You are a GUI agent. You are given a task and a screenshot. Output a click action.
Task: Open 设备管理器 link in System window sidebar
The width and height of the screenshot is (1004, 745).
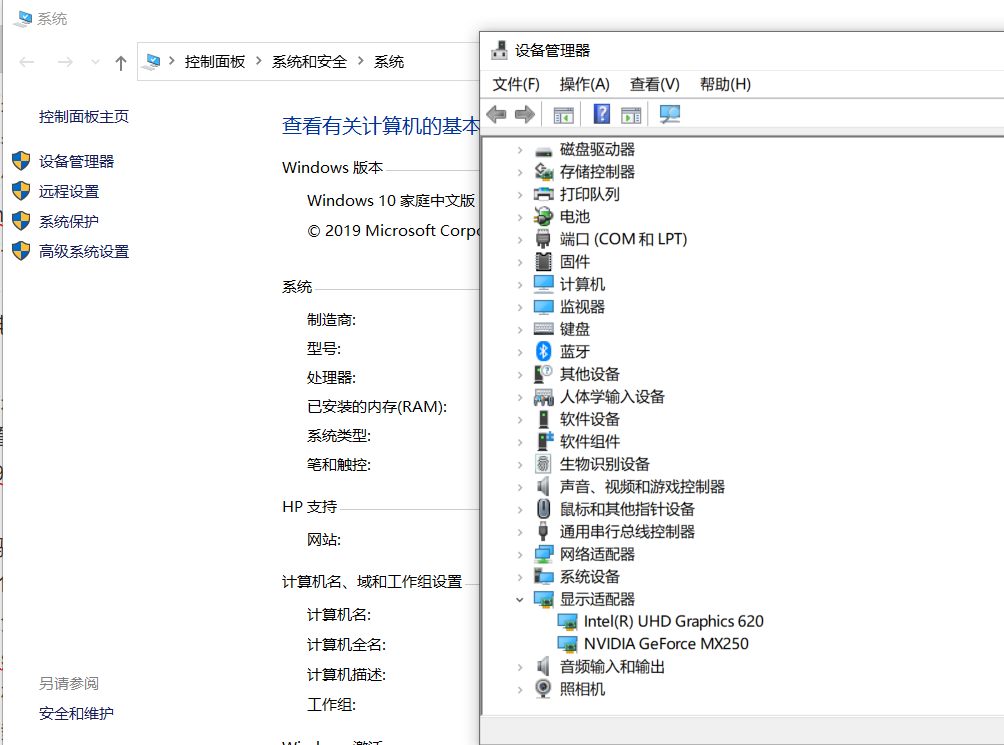click(76, 161)
